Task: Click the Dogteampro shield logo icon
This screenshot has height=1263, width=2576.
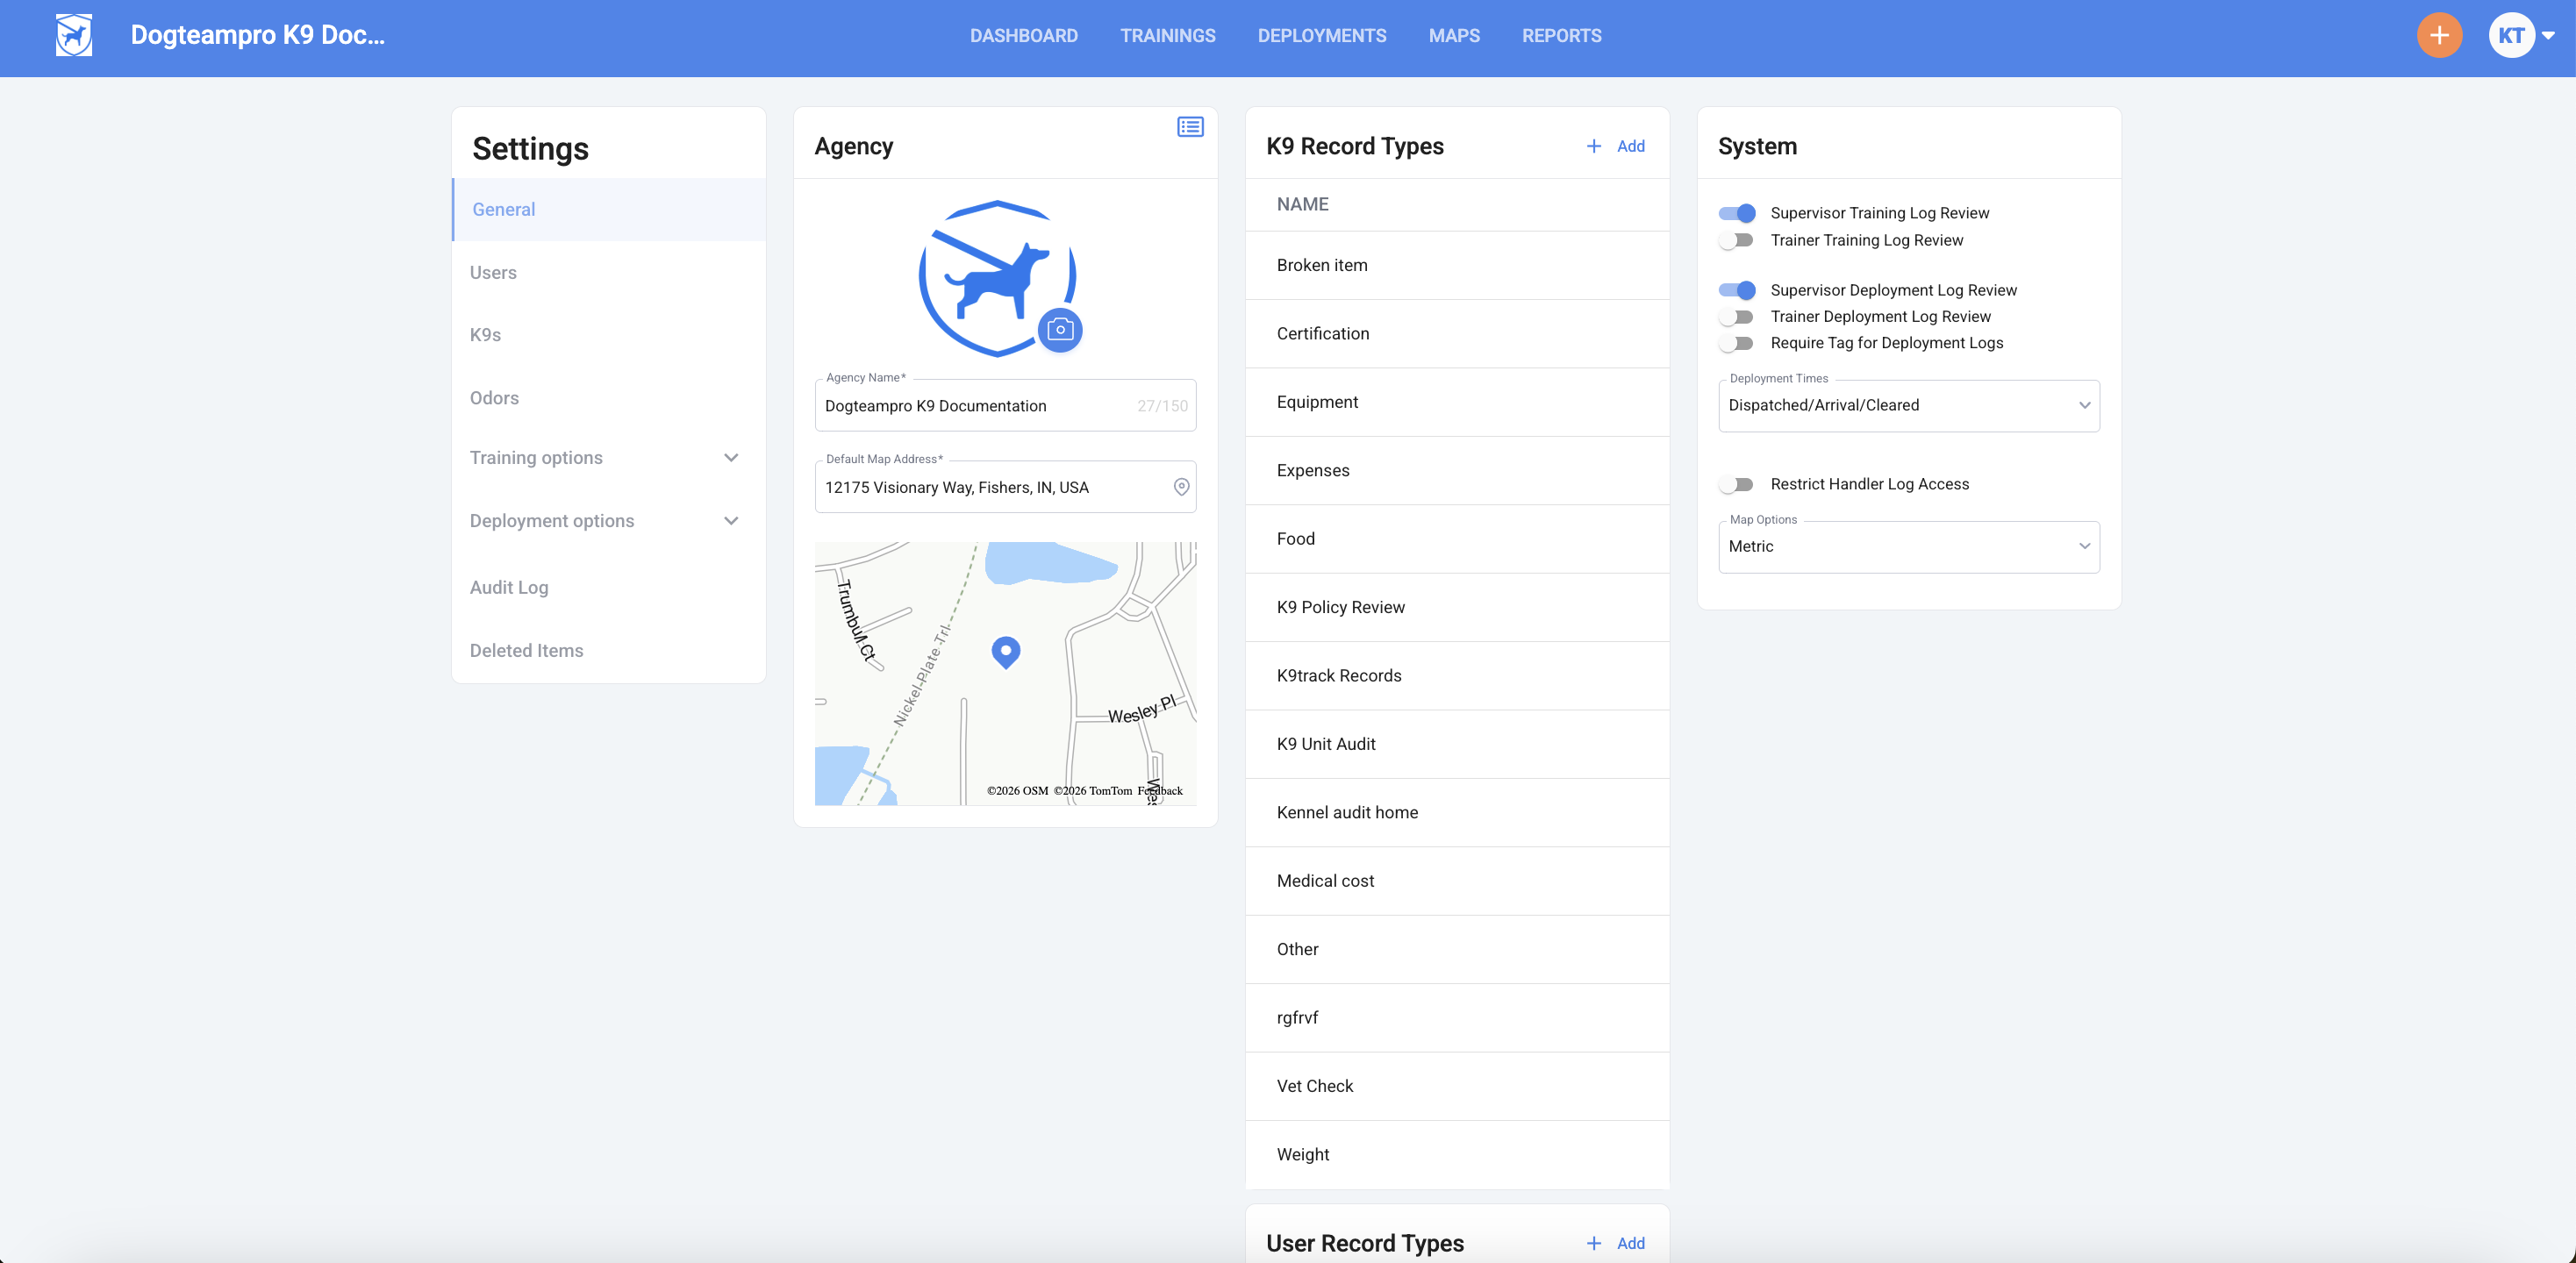Action: (x=74, y=36)
